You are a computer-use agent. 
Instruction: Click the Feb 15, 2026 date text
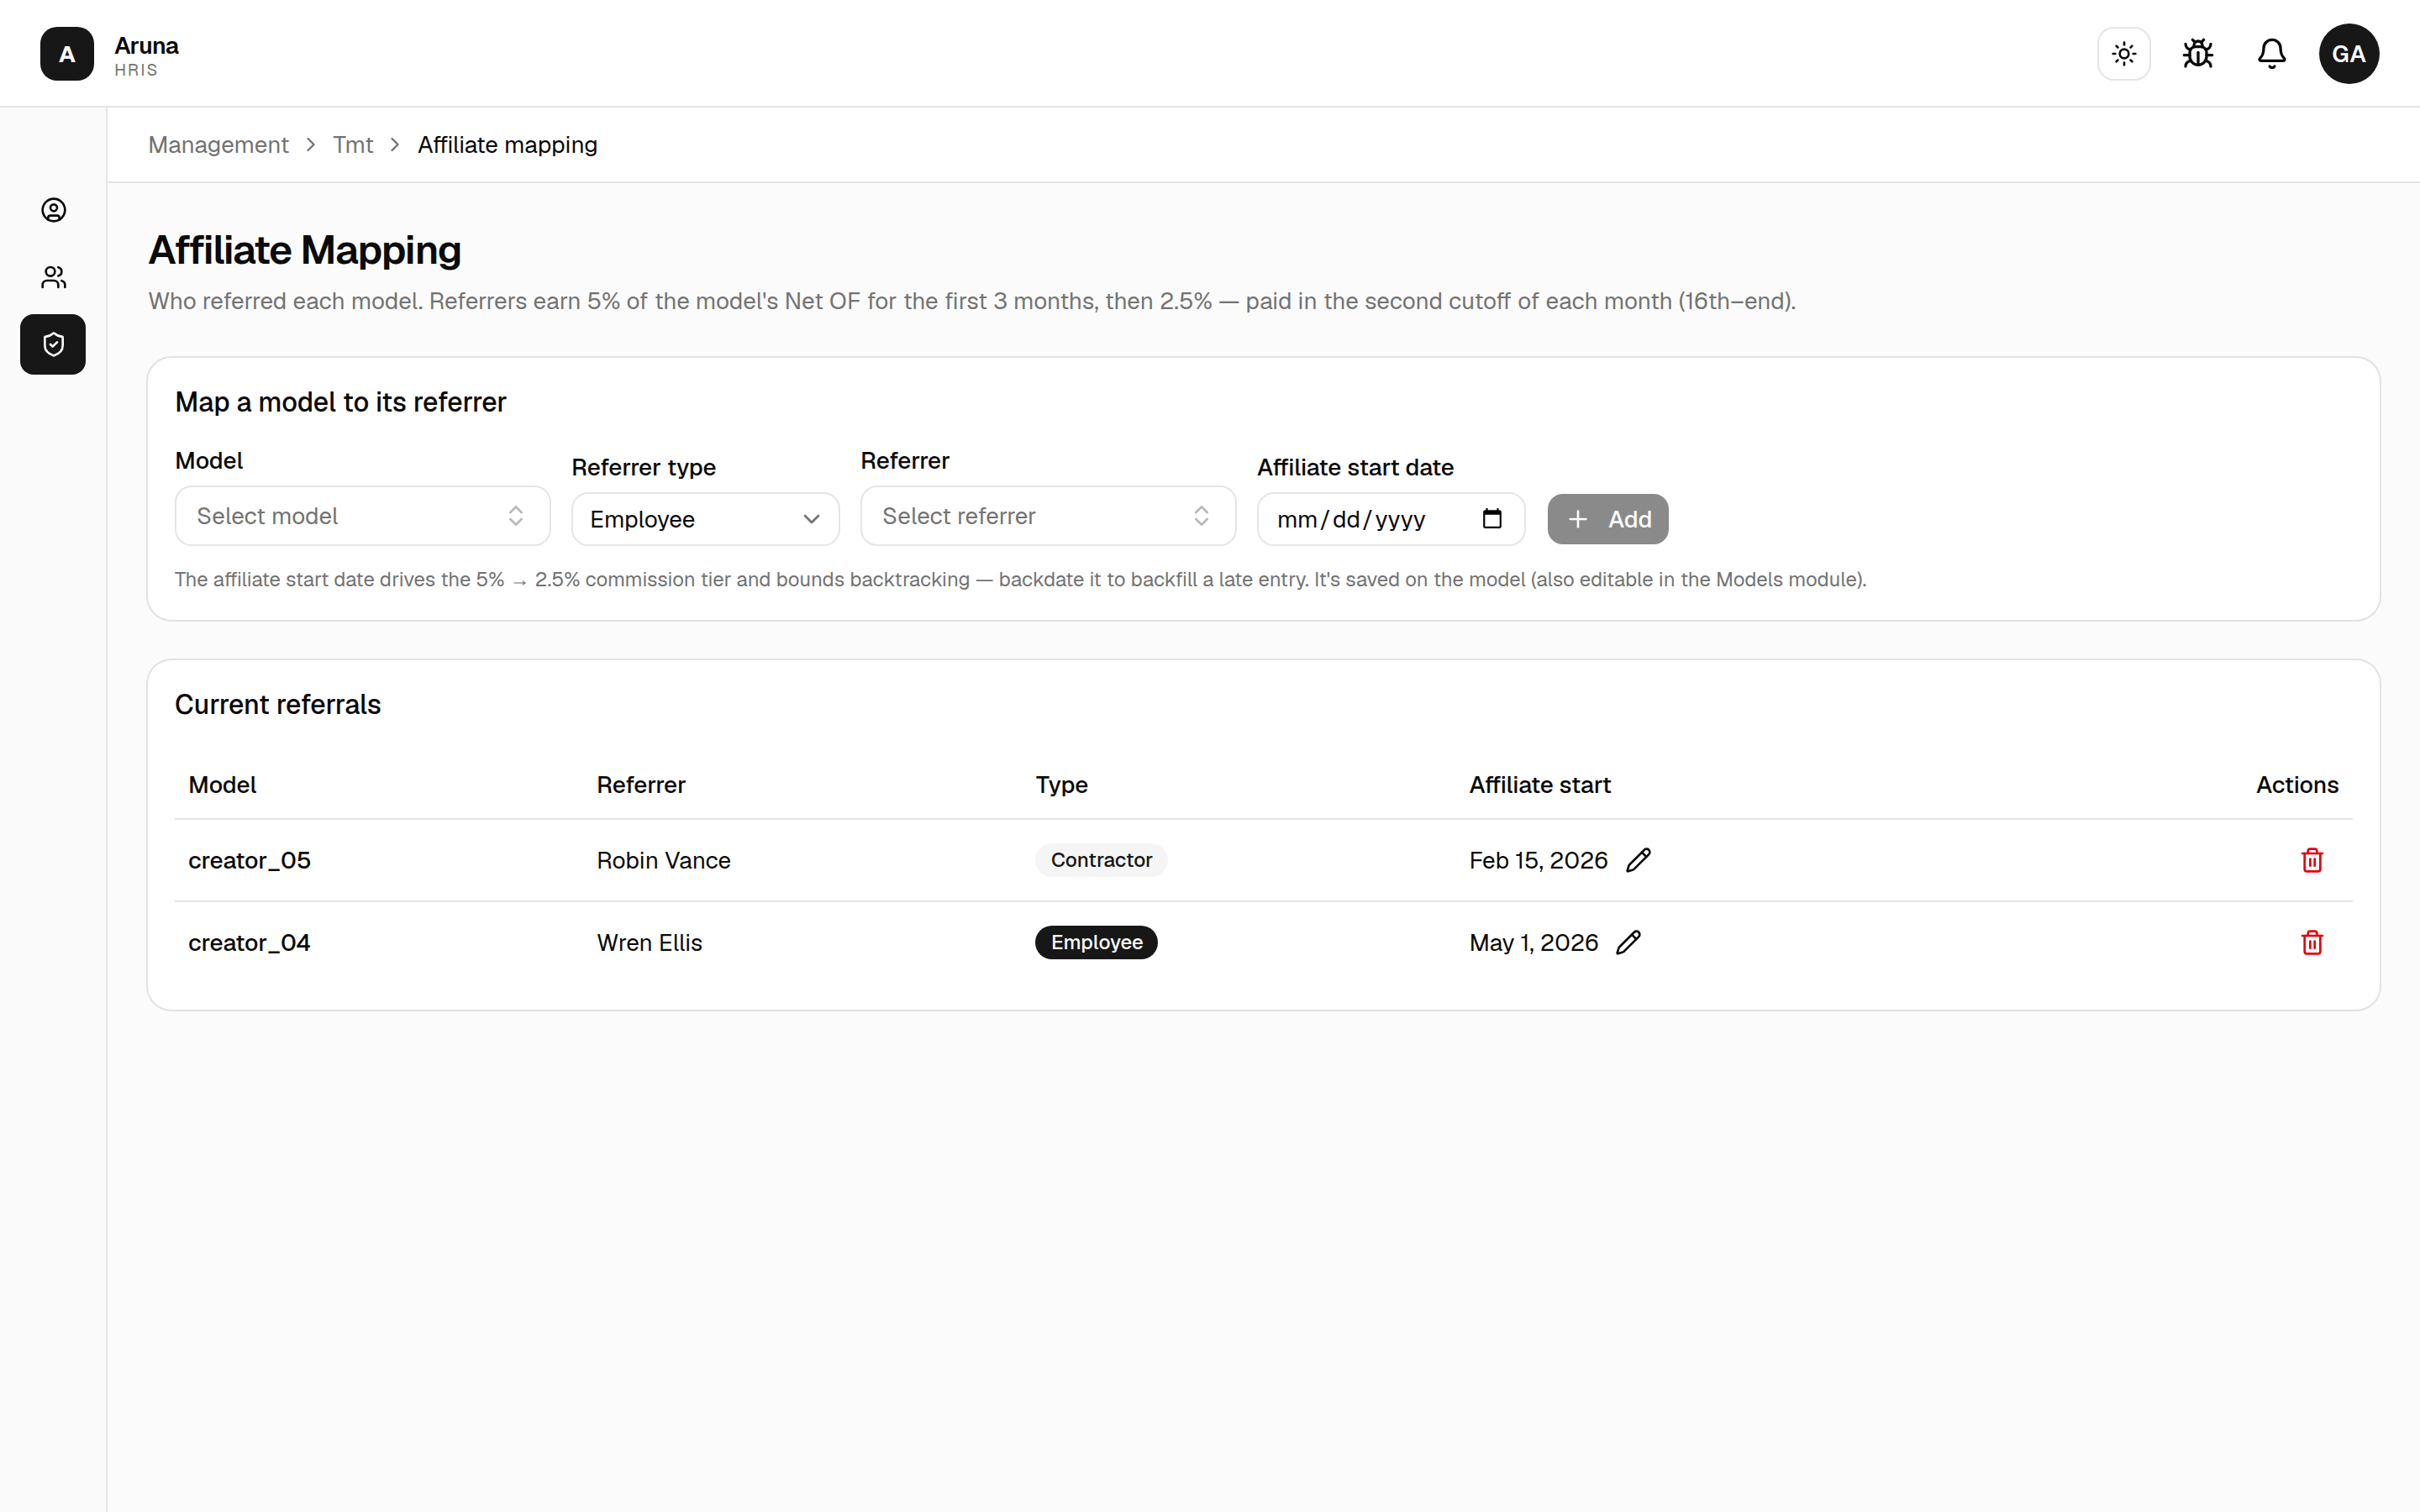pyautogui.click(x=1538, y=860)
